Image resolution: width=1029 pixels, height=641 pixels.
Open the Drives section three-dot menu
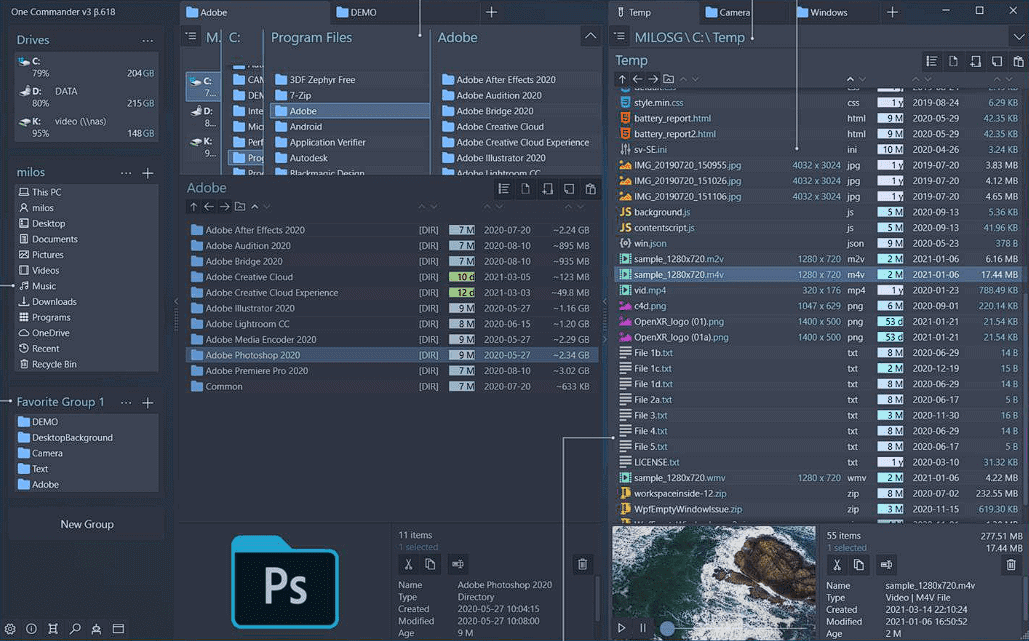pos(148,41)
